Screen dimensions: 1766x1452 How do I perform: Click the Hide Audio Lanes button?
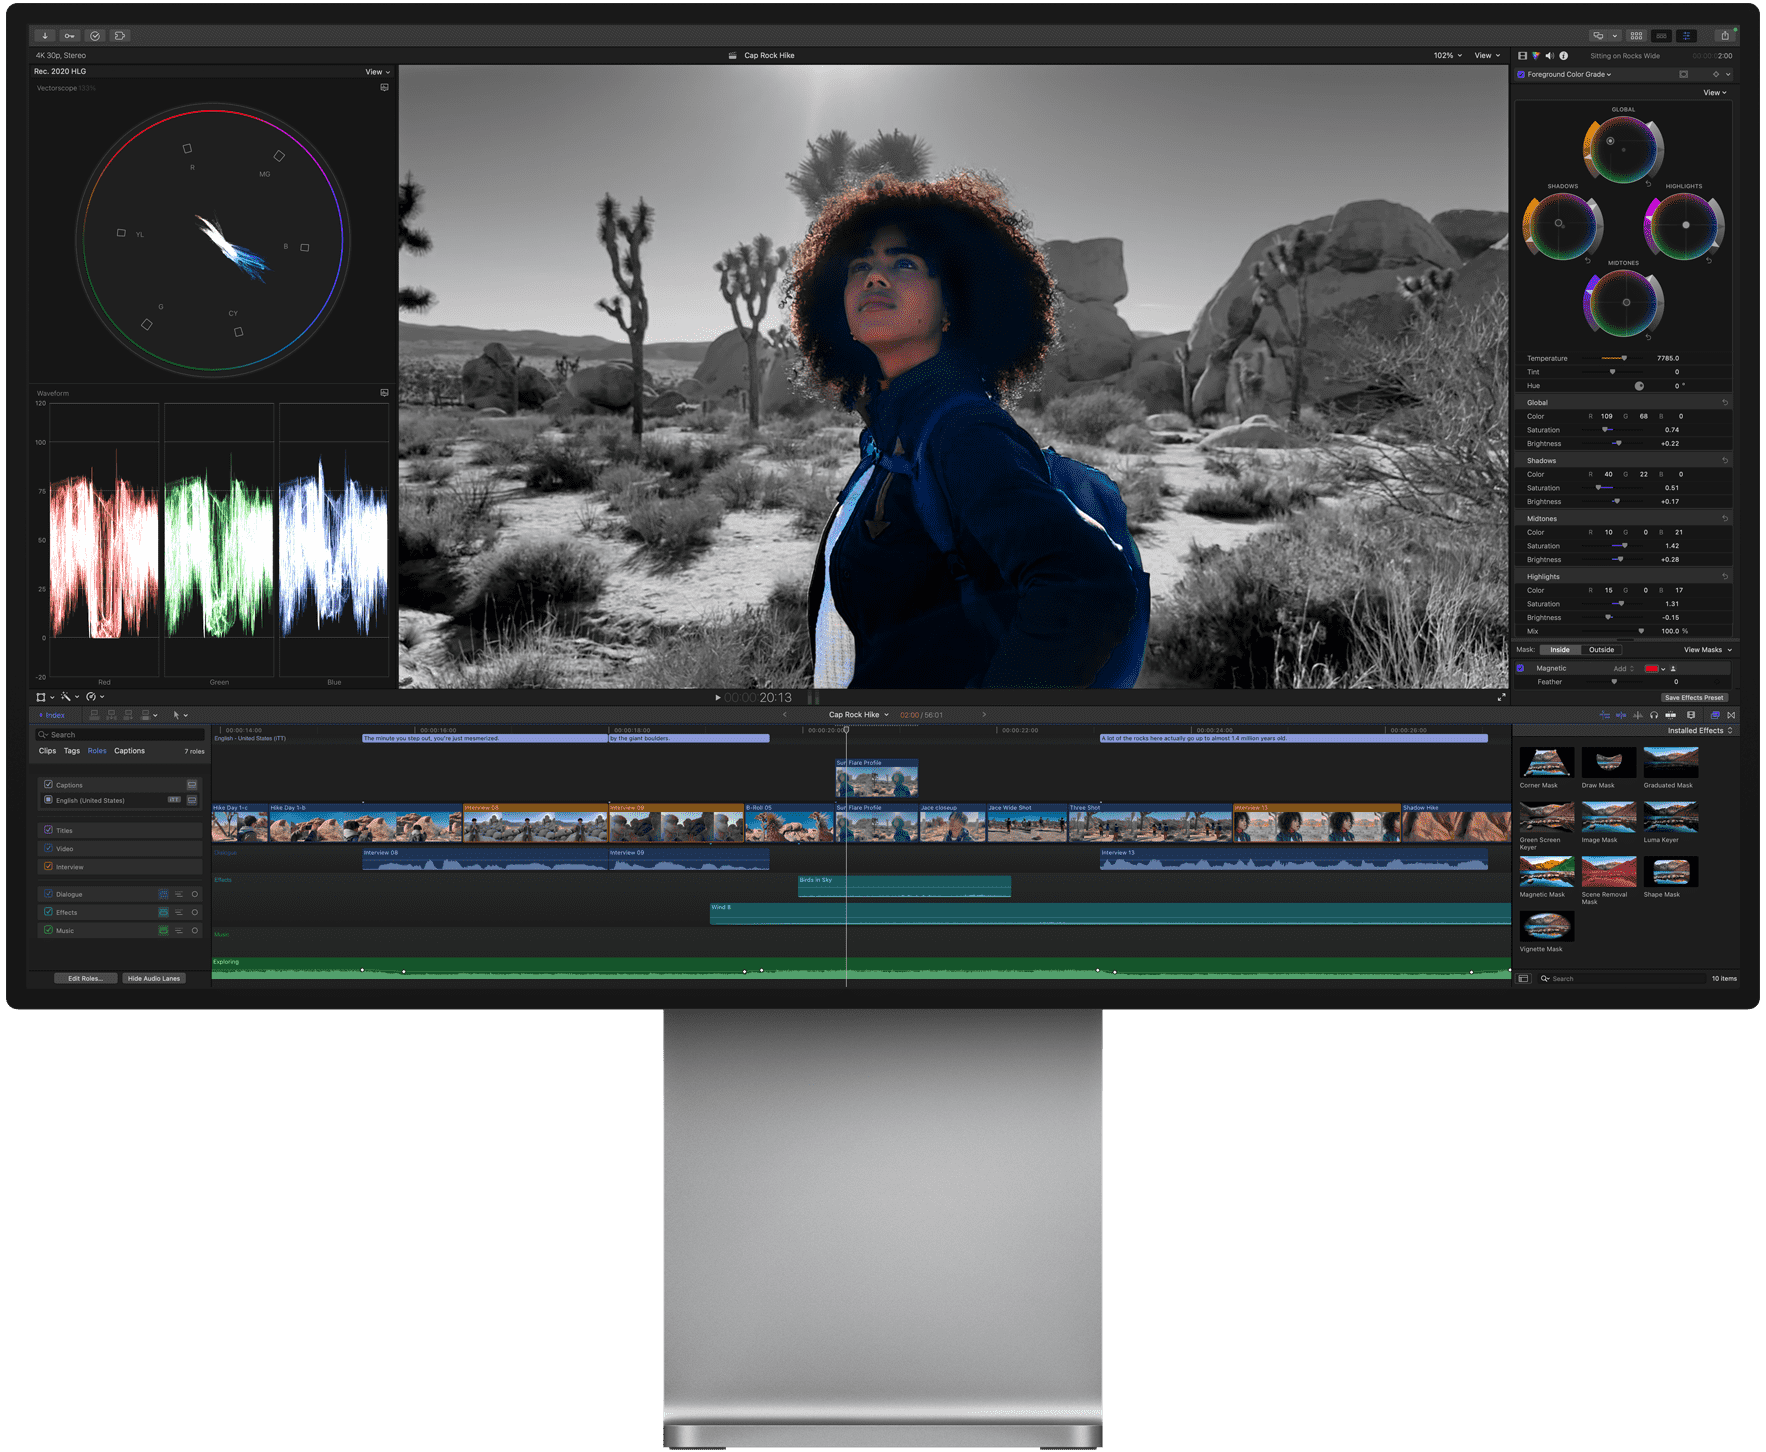pyautogui.click(x=154, y=978)
